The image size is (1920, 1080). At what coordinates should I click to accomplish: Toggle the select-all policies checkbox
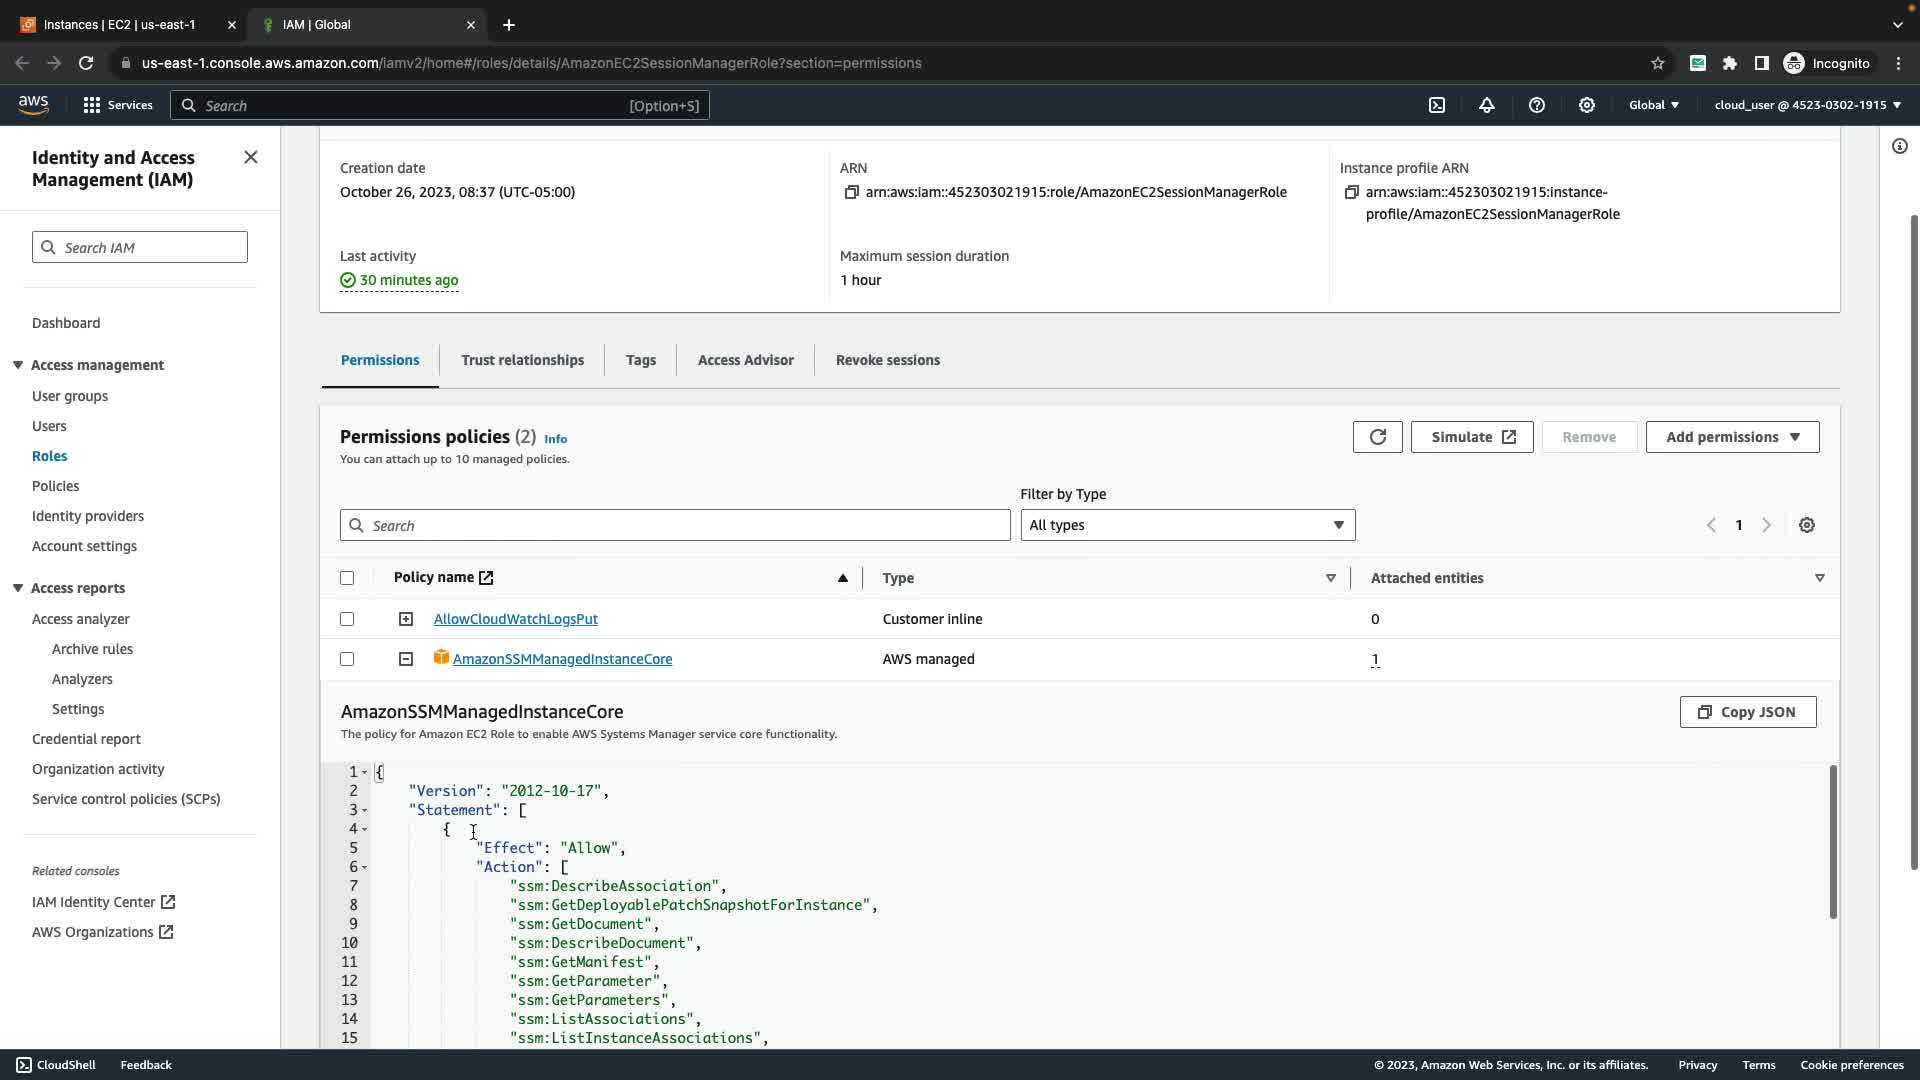347,578
